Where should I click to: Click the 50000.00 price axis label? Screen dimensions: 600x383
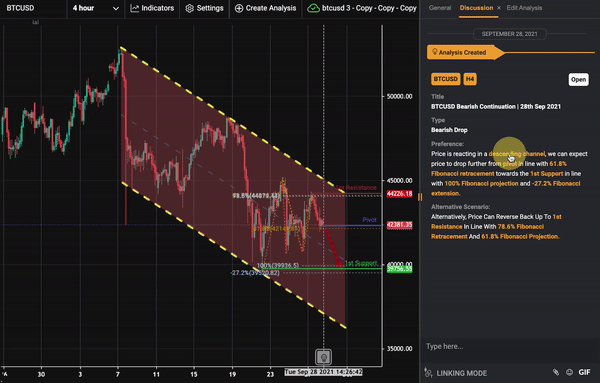[399, 96]
